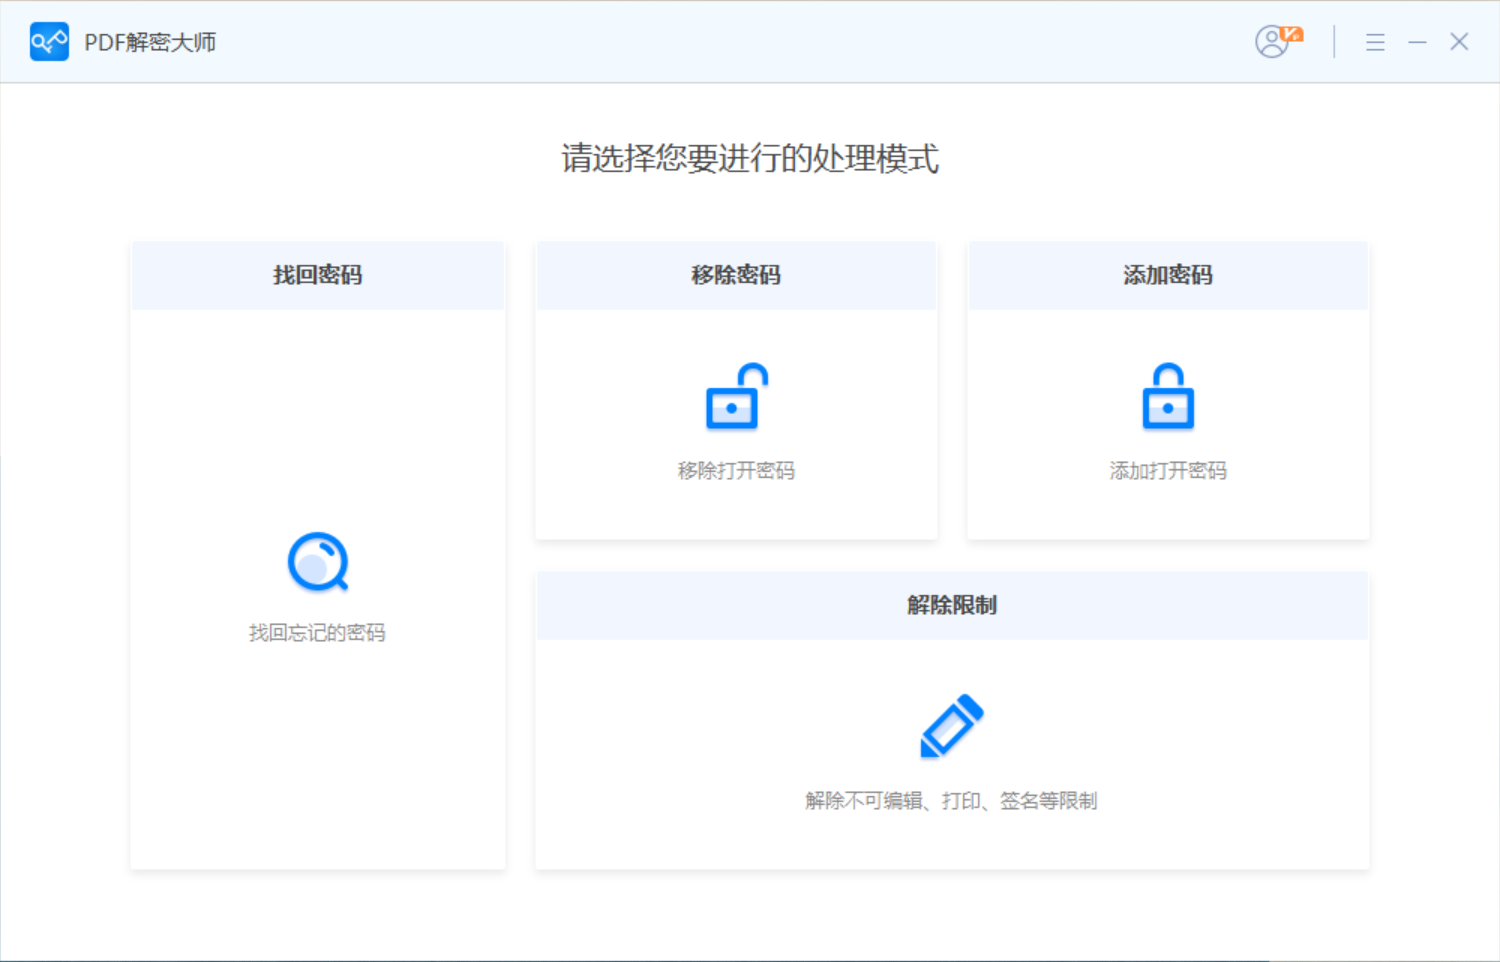This screenshot has width=1500, height=962.
Task: Select the pencil icon under 解除限制
Action: click(x=951, y=726)
